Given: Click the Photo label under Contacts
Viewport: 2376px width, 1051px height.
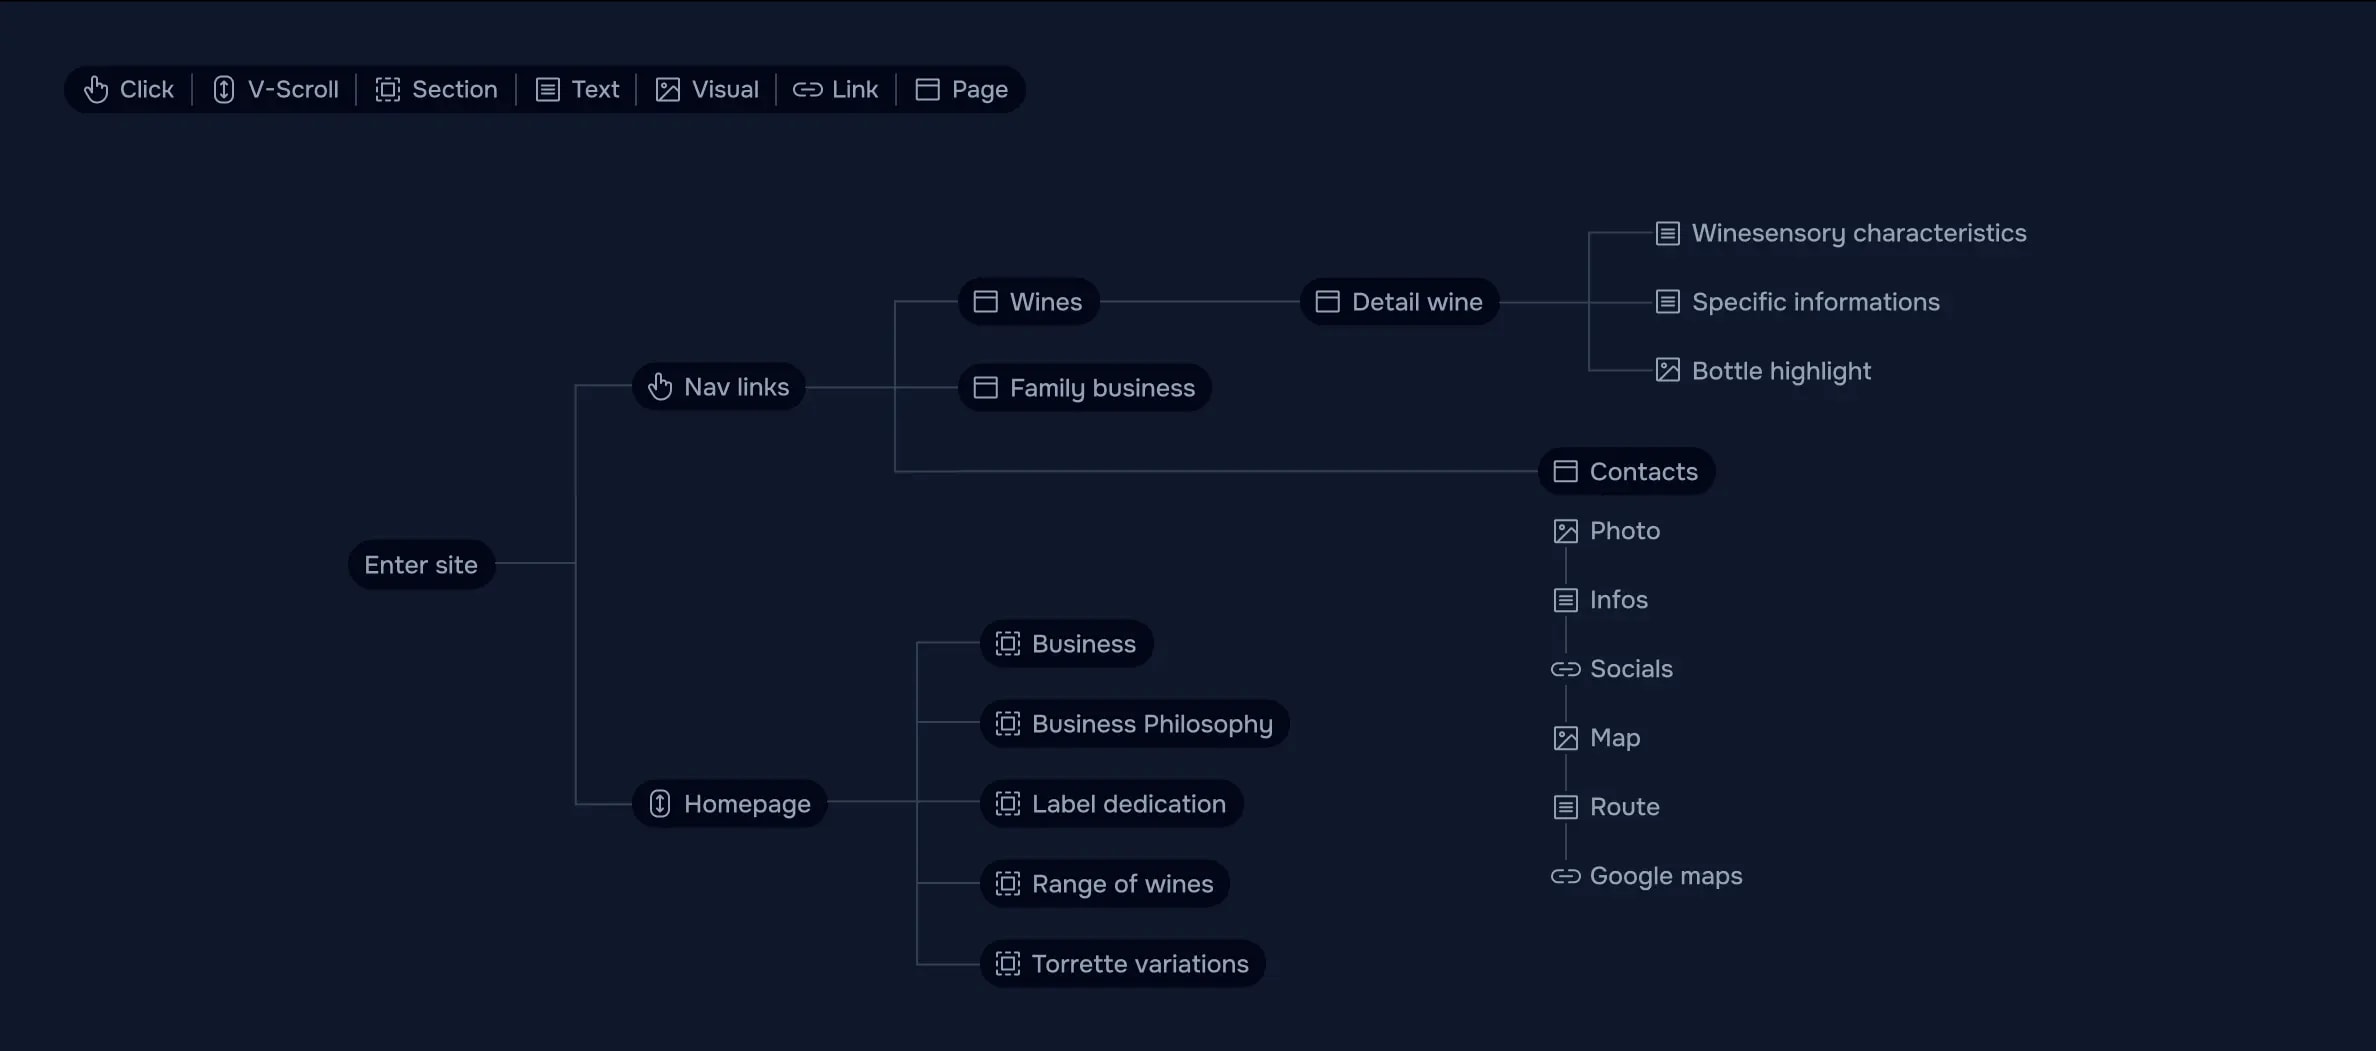Looking at the screenshot, I should click(1625, 531).
